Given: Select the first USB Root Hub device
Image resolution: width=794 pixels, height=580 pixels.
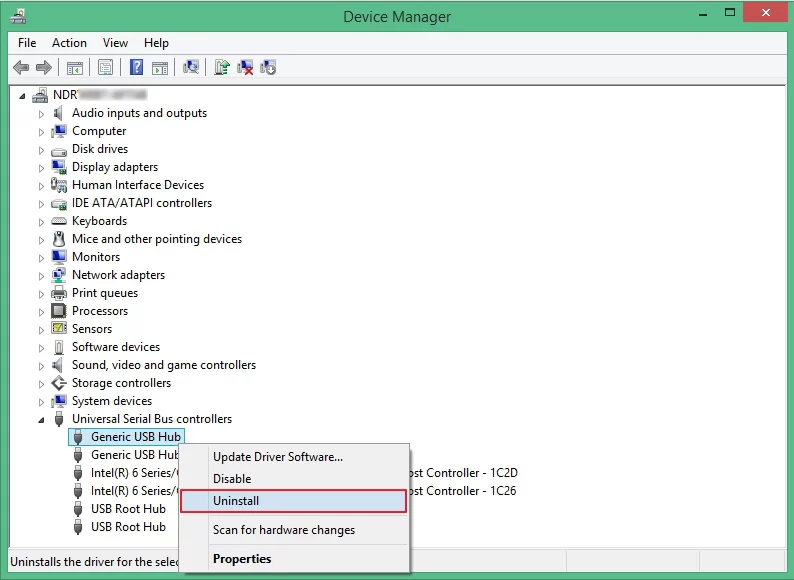Looking at the screenshot, I should pos(128,509).
